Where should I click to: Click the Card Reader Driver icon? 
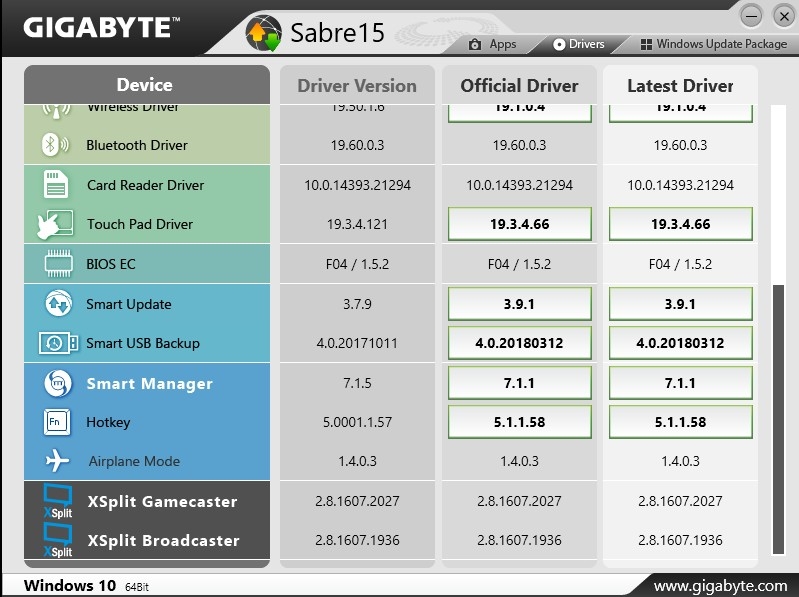56,184
